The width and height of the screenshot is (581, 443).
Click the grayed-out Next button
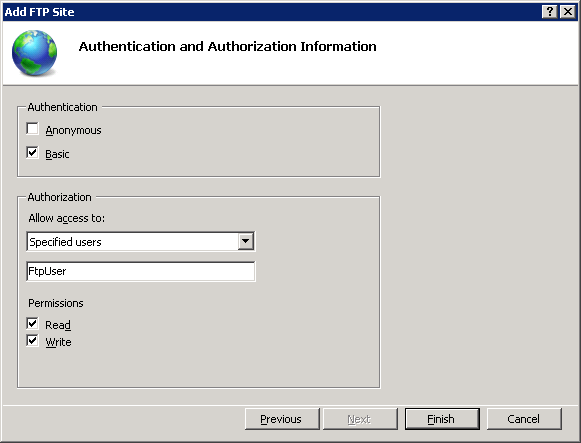click(x=360, y=419)
